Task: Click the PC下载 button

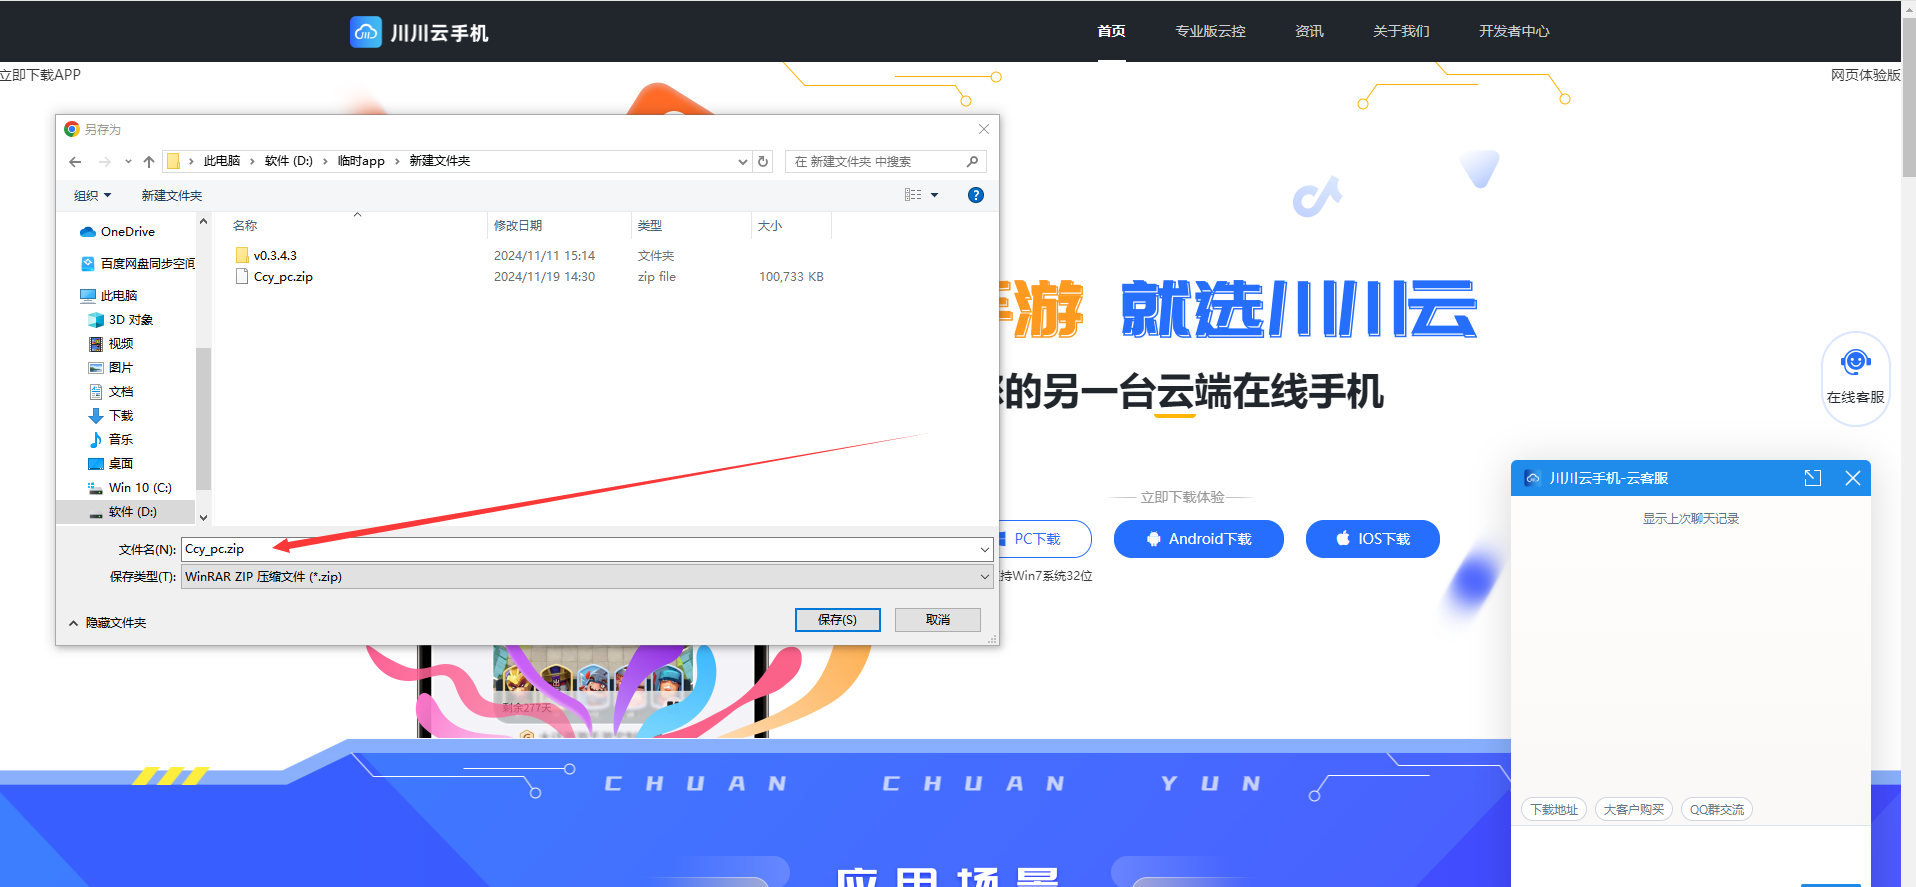Action: [1045, 539]
